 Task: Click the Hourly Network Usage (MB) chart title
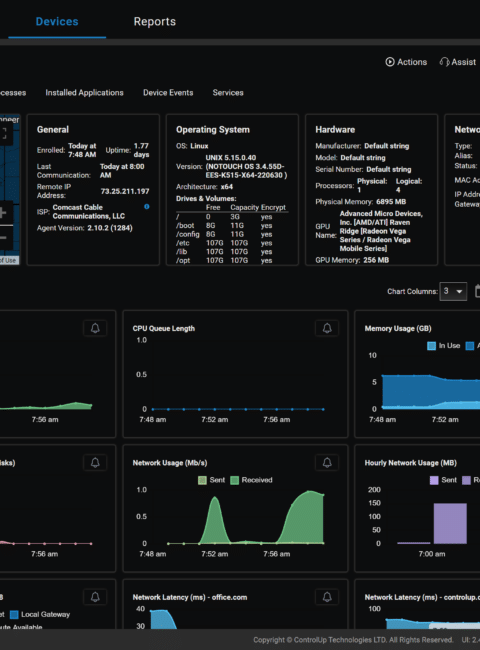[411, 463]
